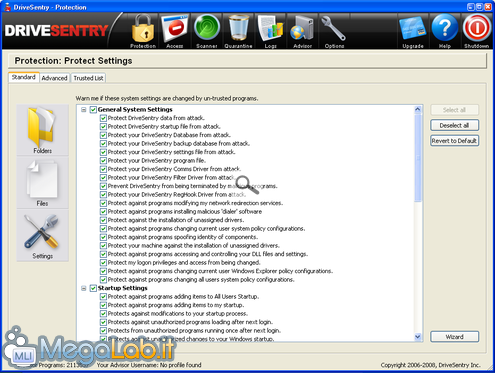495x373 pixels.
Task: Select 'Protect your DriveSentry Filter Driver' row text
Action: pyautogui.click(x=172, y=178)
